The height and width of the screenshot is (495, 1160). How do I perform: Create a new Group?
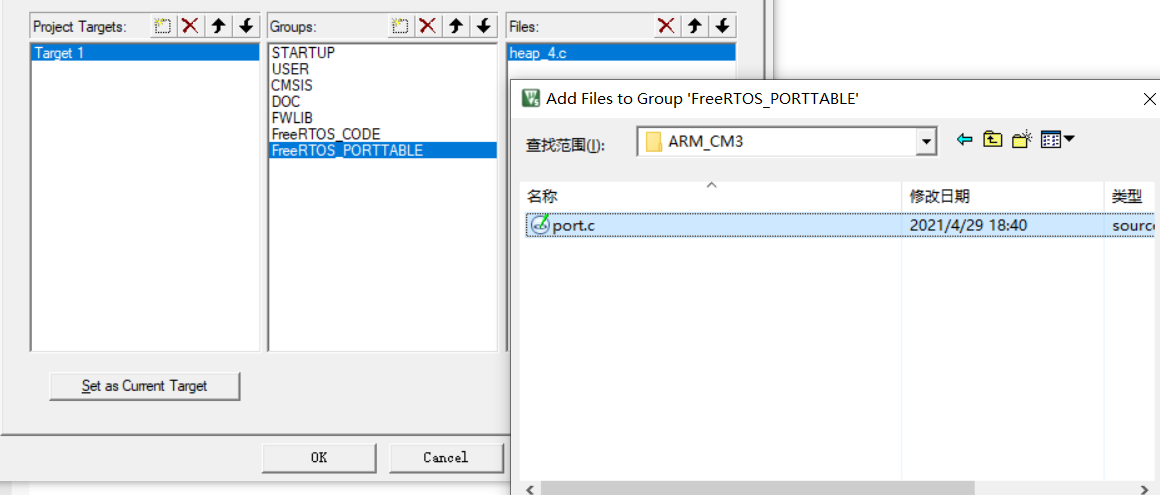pos(400,27)
